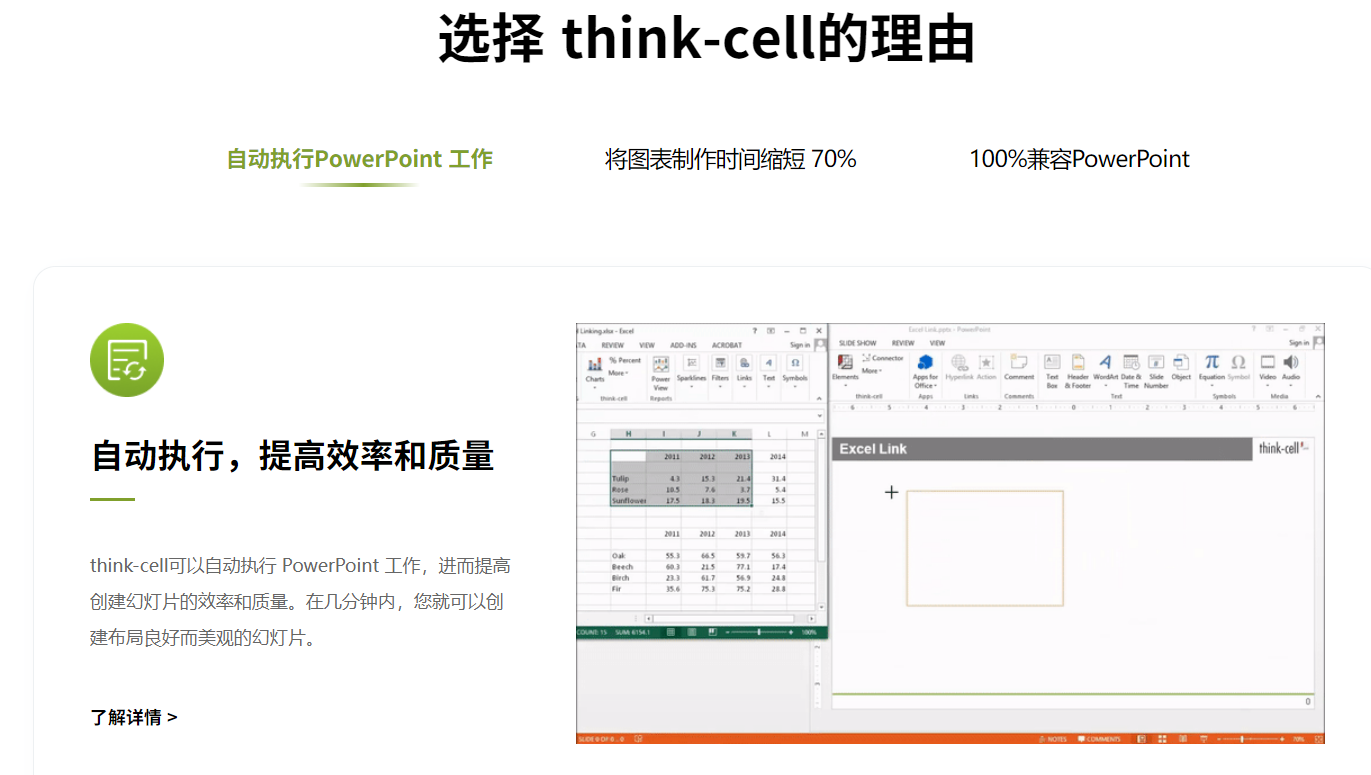1371x775 pixels.
Task: Select column L header in Excel
Action: tap(769, 434)
